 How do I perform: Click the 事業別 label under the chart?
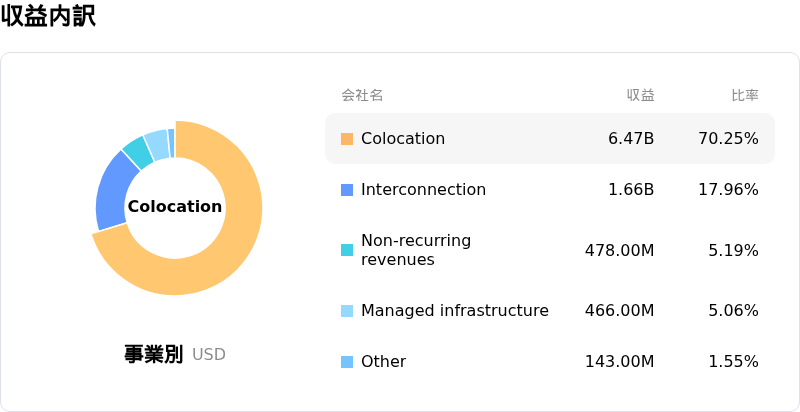[154, 354]
